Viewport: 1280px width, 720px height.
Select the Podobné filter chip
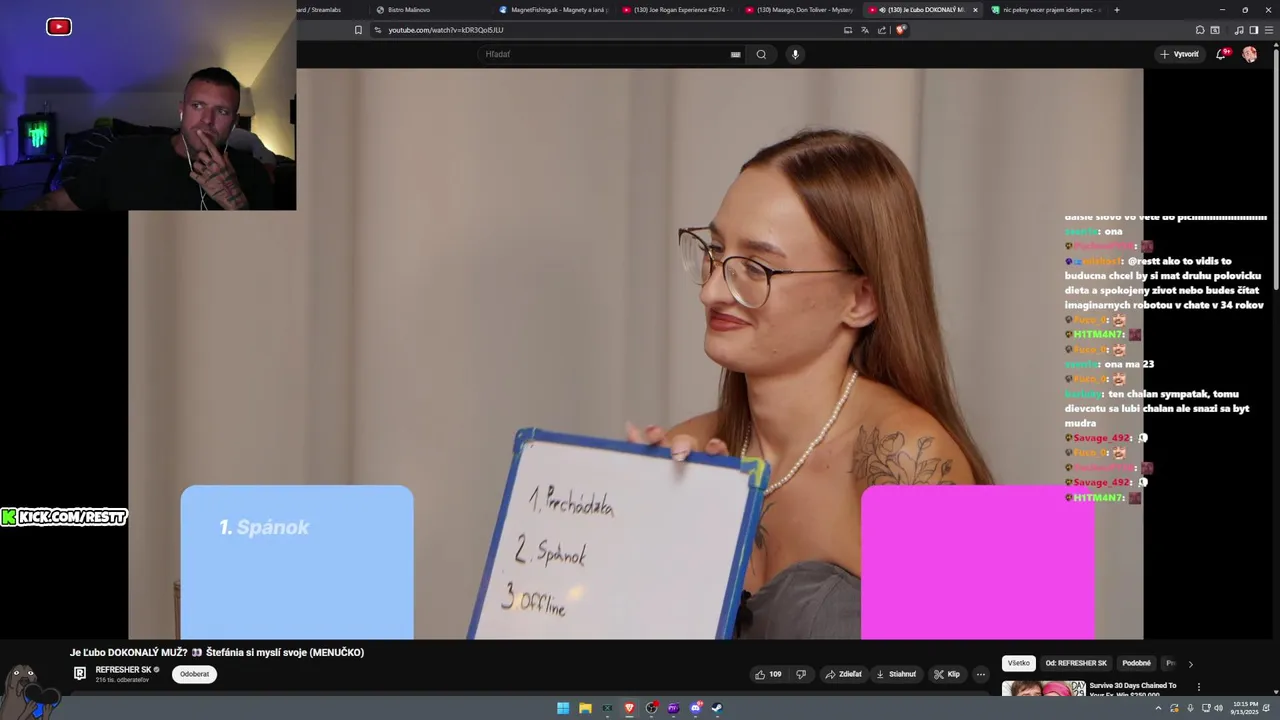(x=1136, y=663)
